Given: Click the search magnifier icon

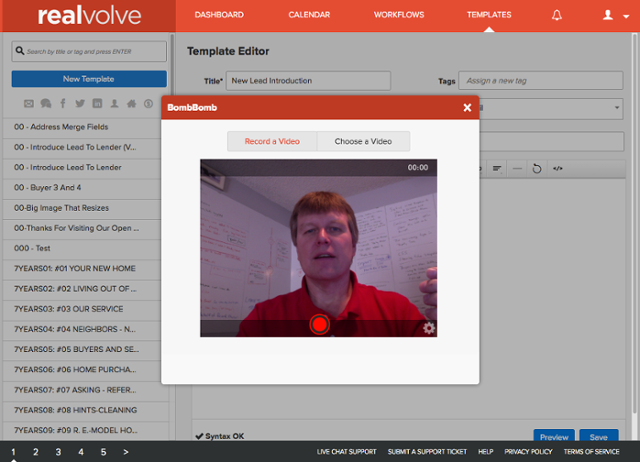Looking at the screenshot, I should coord(20,51).
